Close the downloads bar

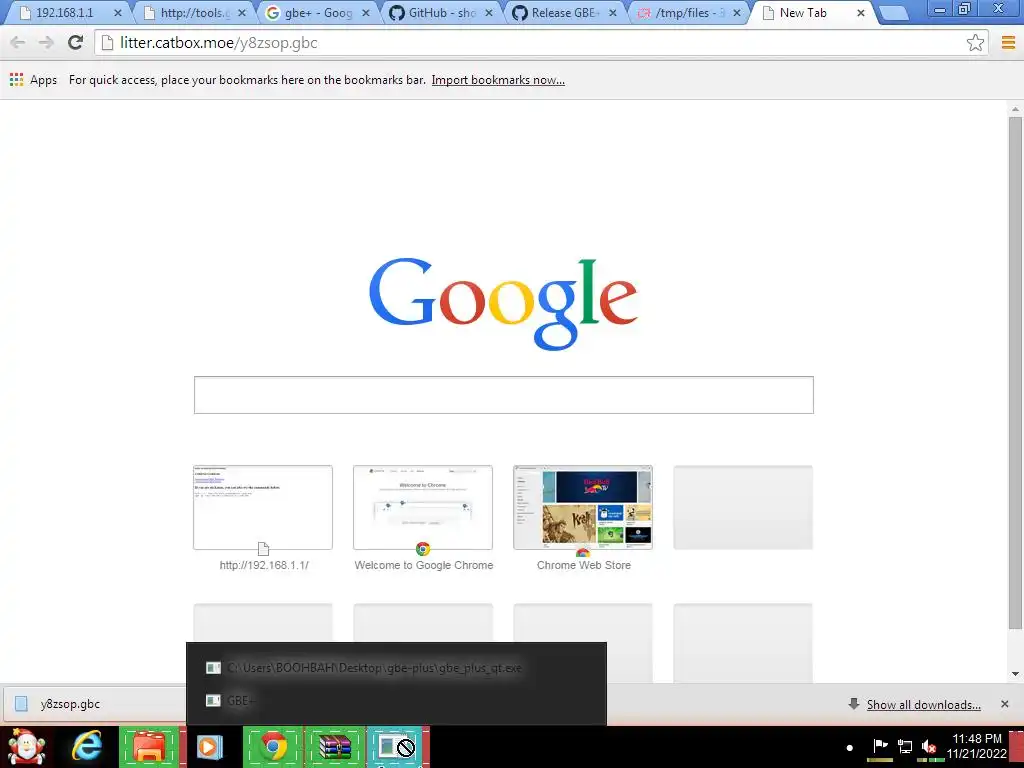(x=1004, y=704)
